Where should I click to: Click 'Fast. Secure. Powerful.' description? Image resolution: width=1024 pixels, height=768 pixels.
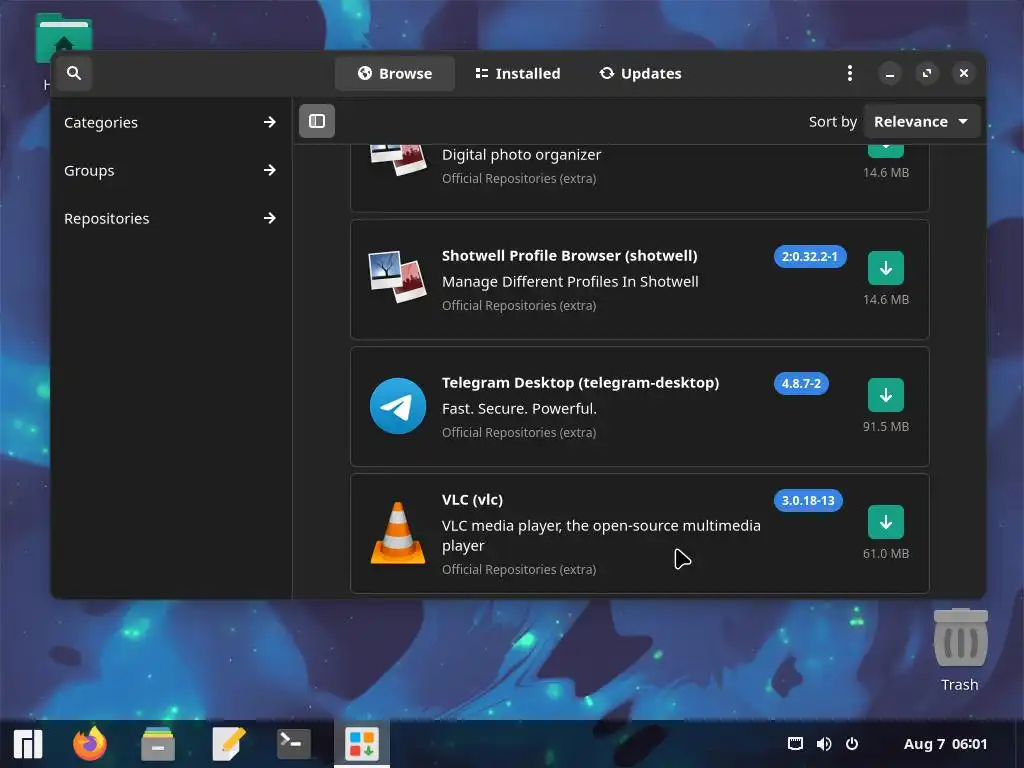(519, 409)
